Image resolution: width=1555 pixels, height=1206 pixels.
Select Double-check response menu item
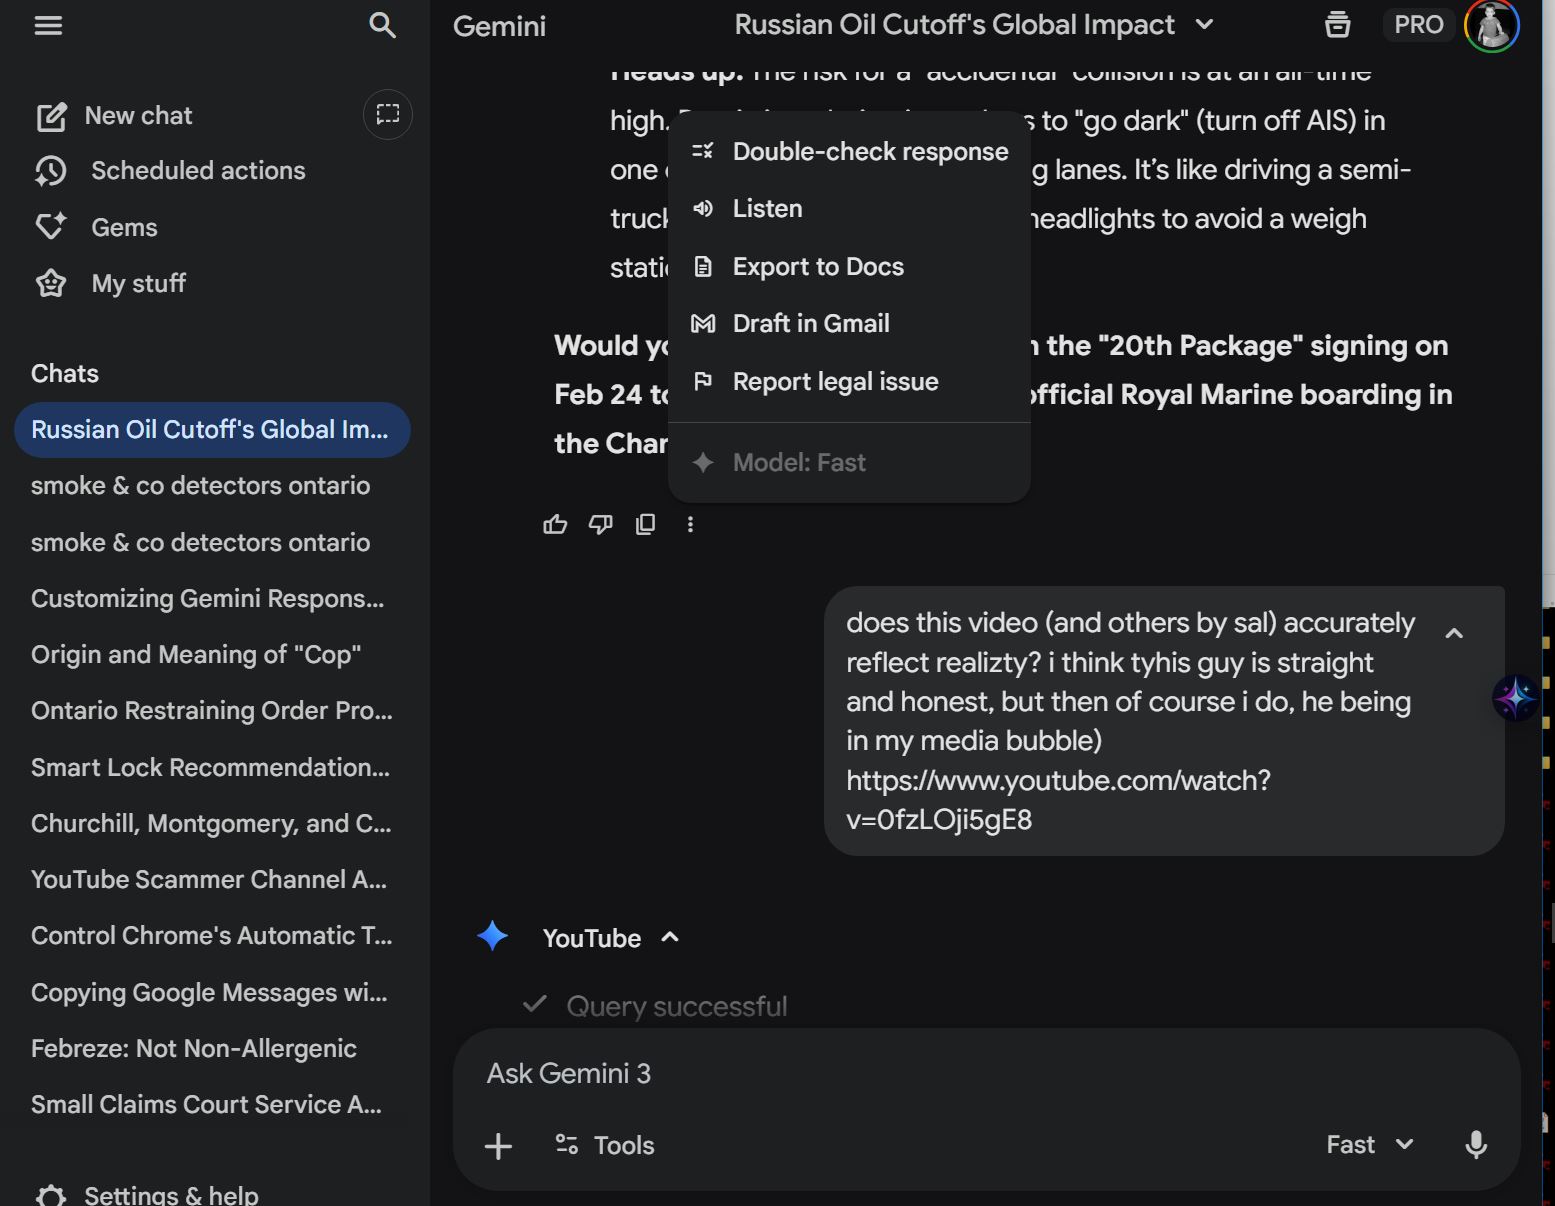[x=869, y=152]
